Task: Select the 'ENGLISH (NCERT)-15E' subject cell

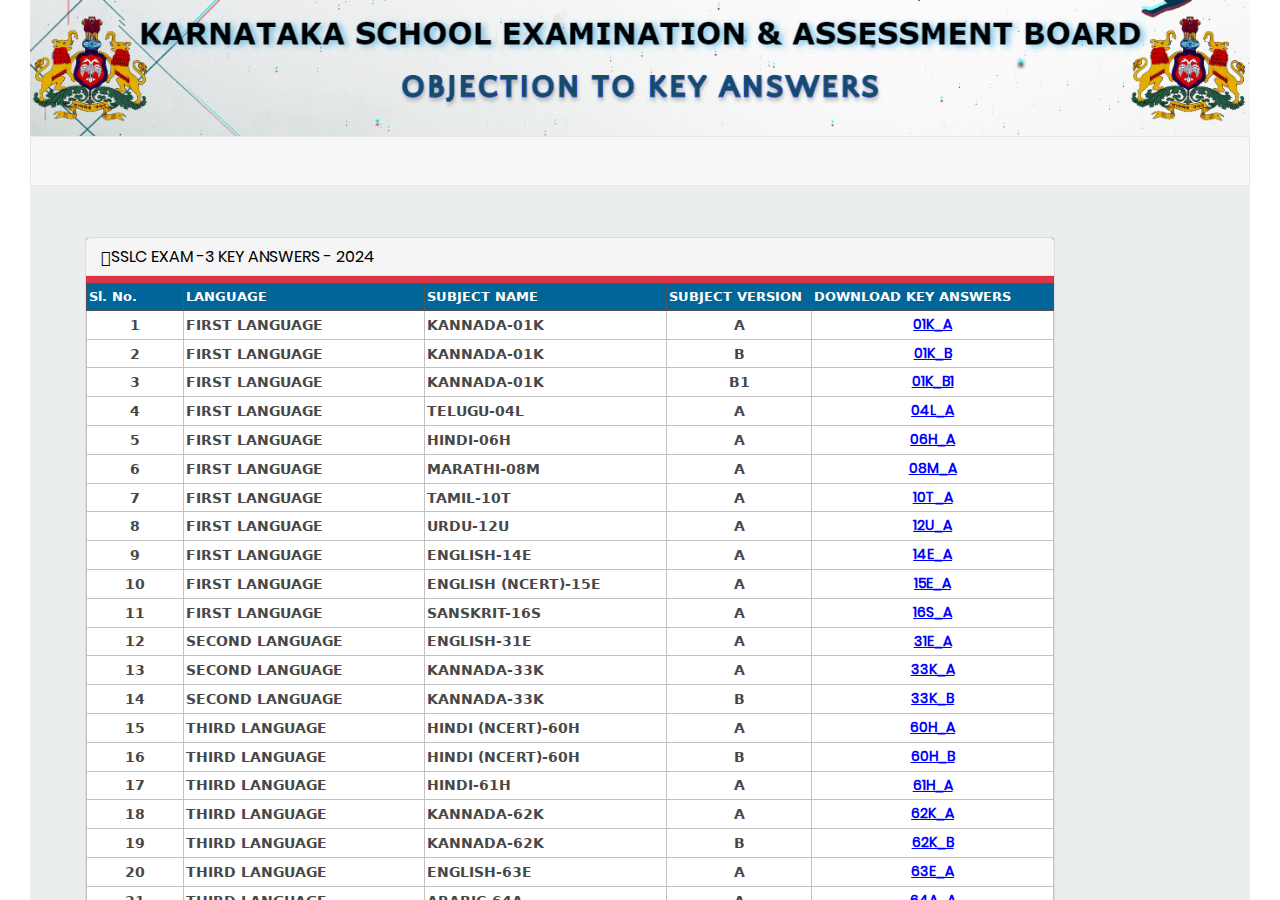Action: [545, 584]
